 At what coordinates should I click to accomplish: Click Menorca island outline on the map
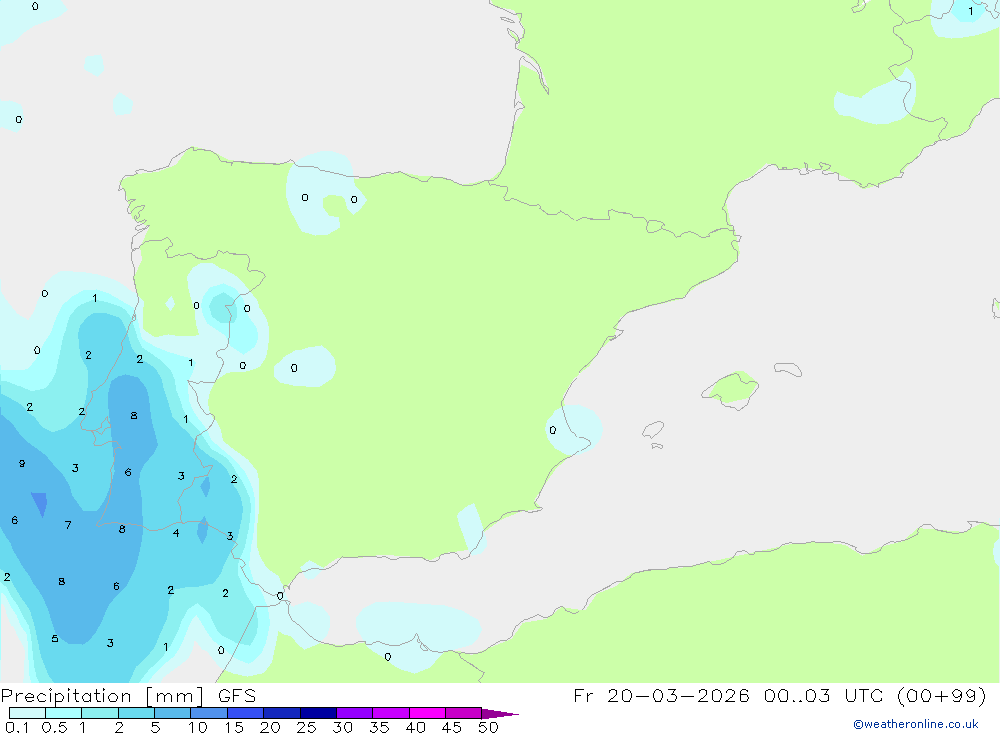[788, 369]
